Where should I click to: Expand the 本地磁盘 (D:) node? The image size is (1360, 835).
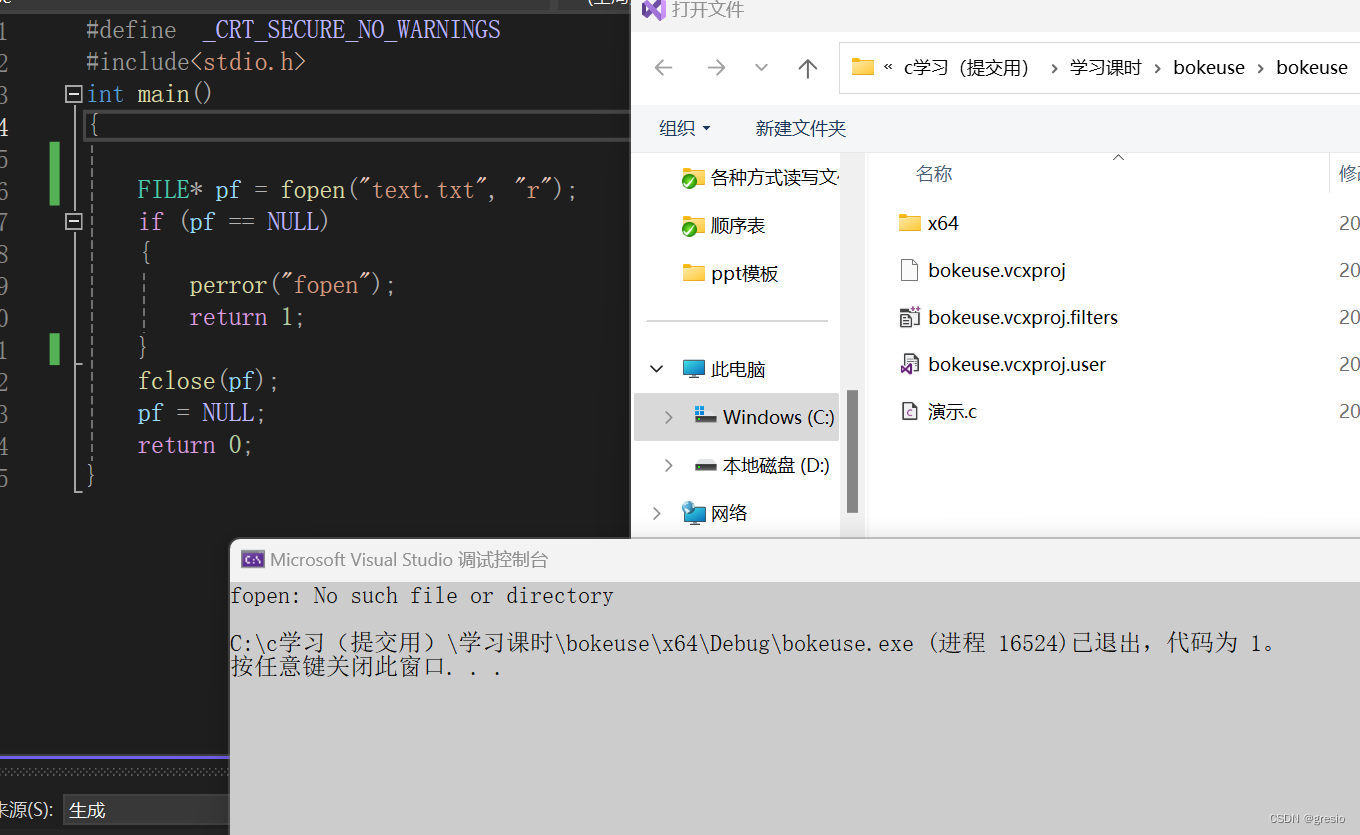[x=668, y=465]
